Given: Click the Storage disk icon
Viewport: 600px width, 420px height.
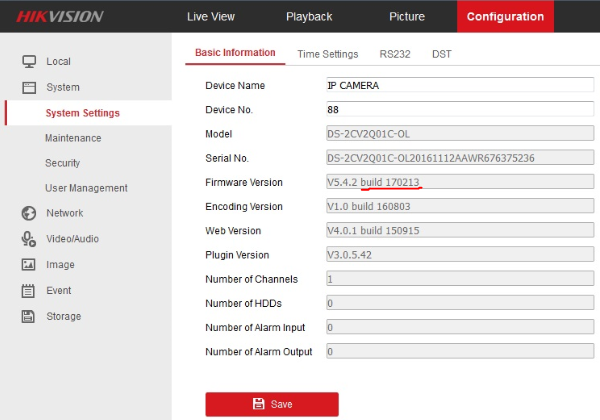Looking at the screenshot, I should [28, 316].
